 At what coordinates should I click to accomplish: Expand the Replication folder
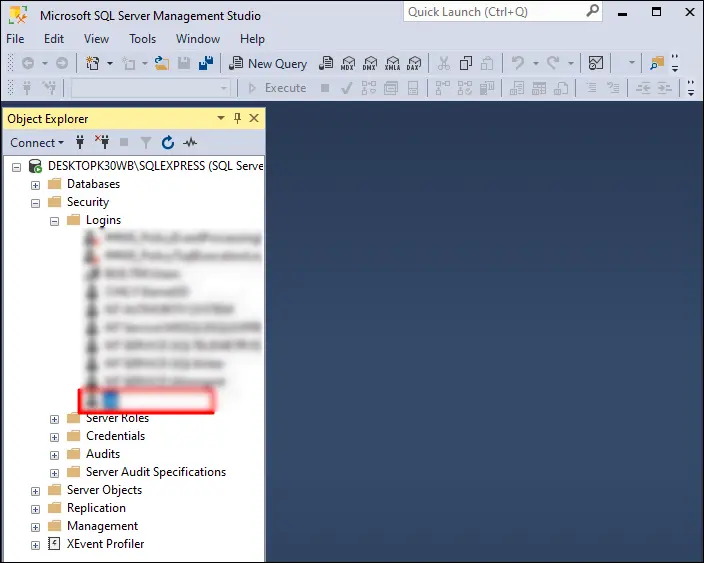[35, 509]
